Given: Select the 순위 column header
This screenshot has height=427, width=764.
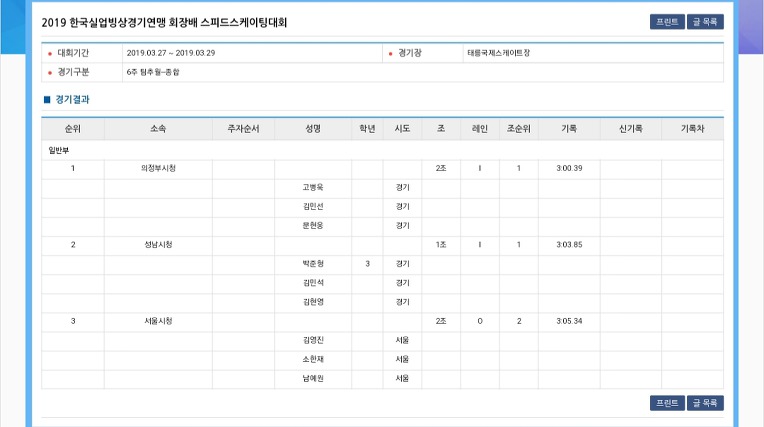Looking at the screenshot, I should pos(73,129).
